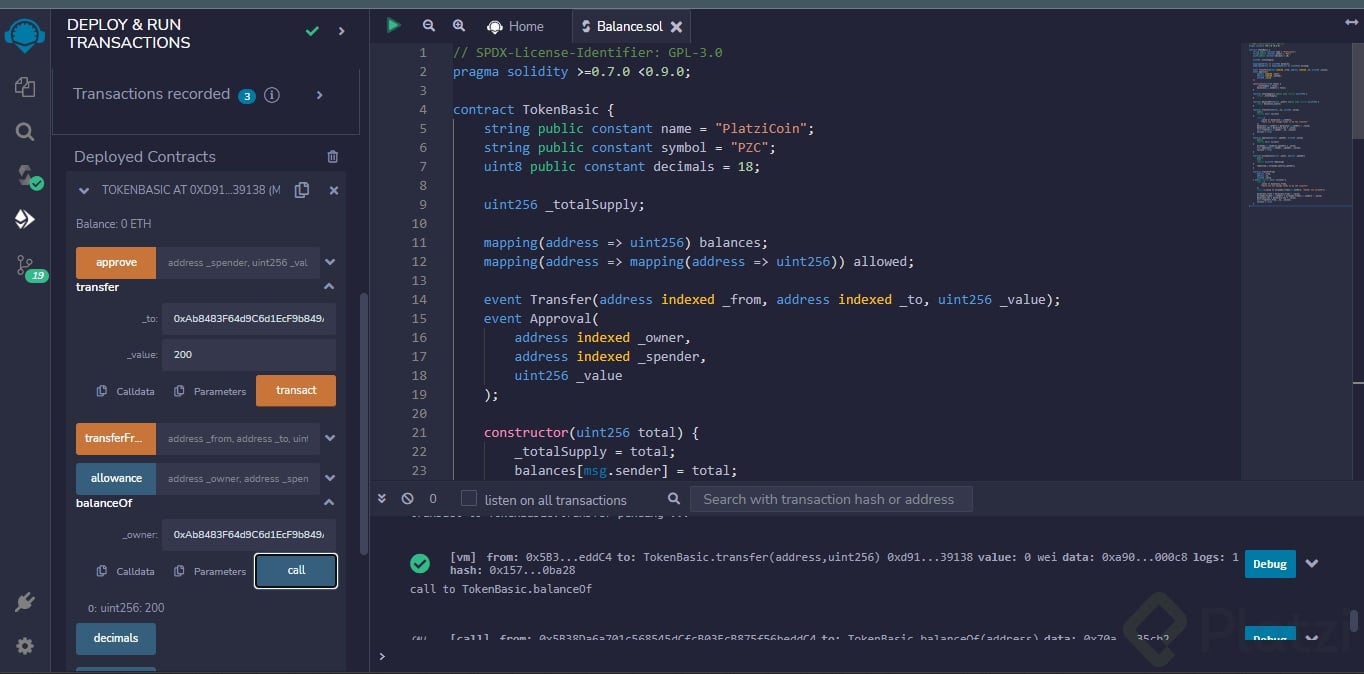1364x674 pixels.
Task: Collapse the balanceOf function form
Action: (329, 503)
